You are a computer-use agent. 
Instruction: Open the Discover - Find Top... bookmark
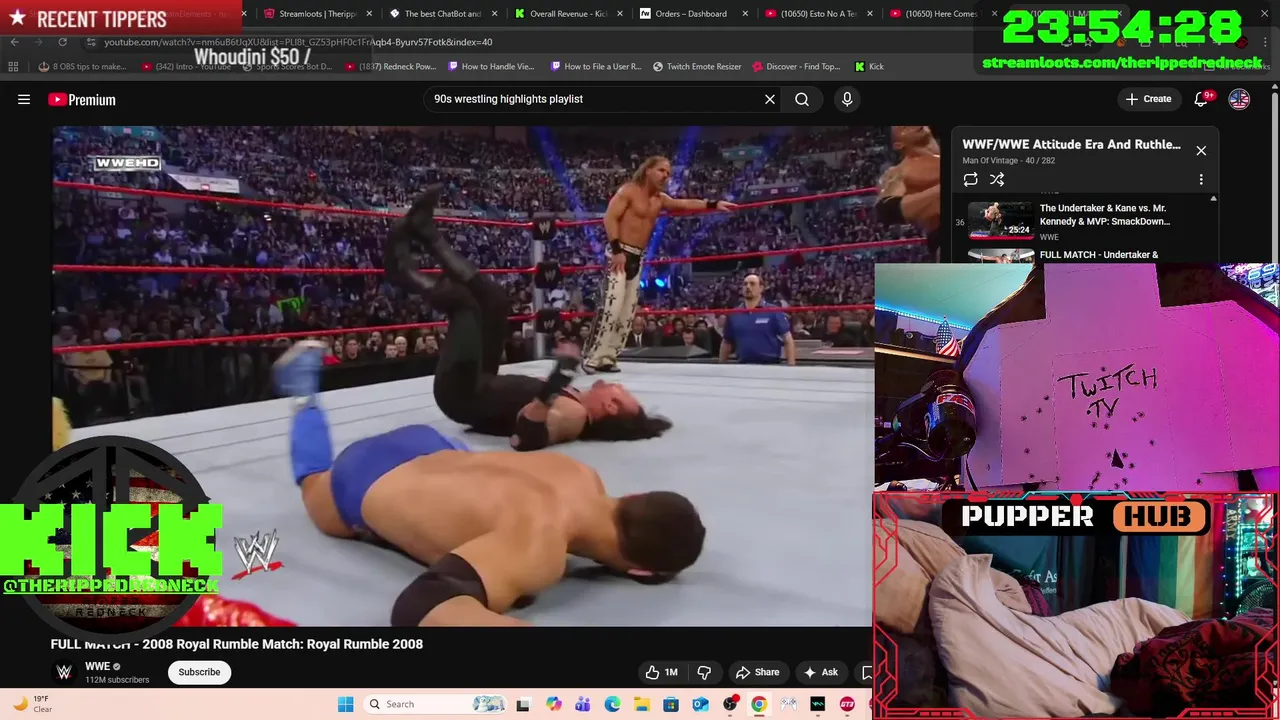click(796, 67)
